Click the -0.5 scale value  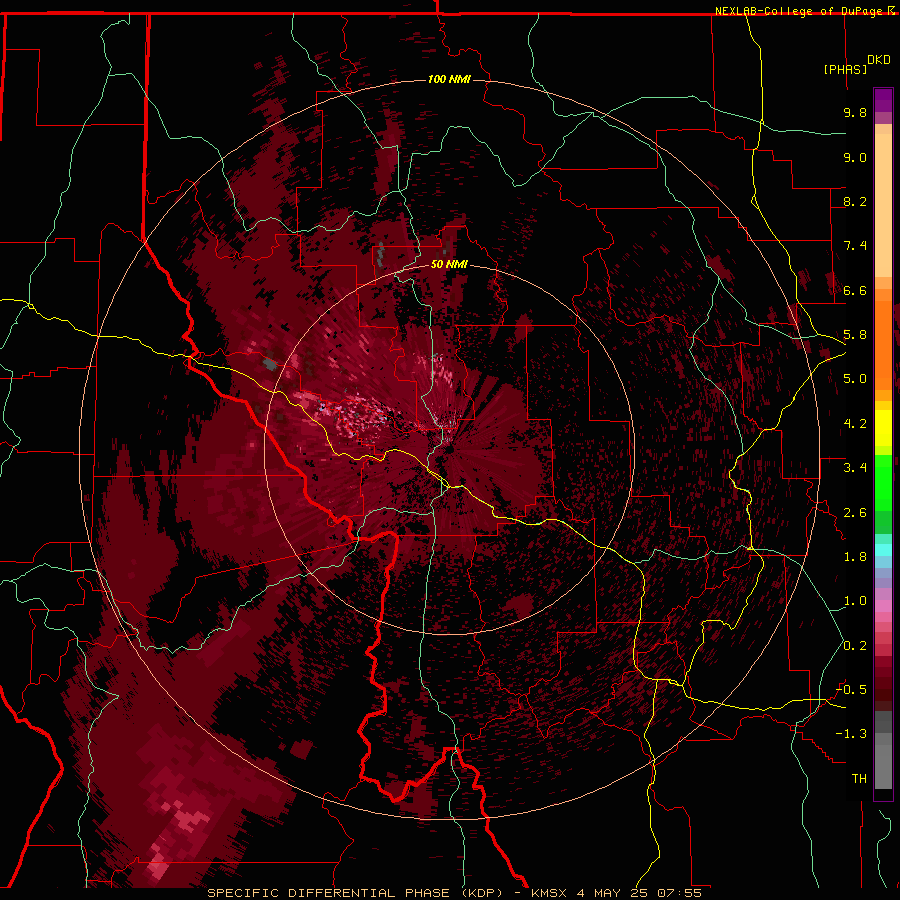click(851, 690)
